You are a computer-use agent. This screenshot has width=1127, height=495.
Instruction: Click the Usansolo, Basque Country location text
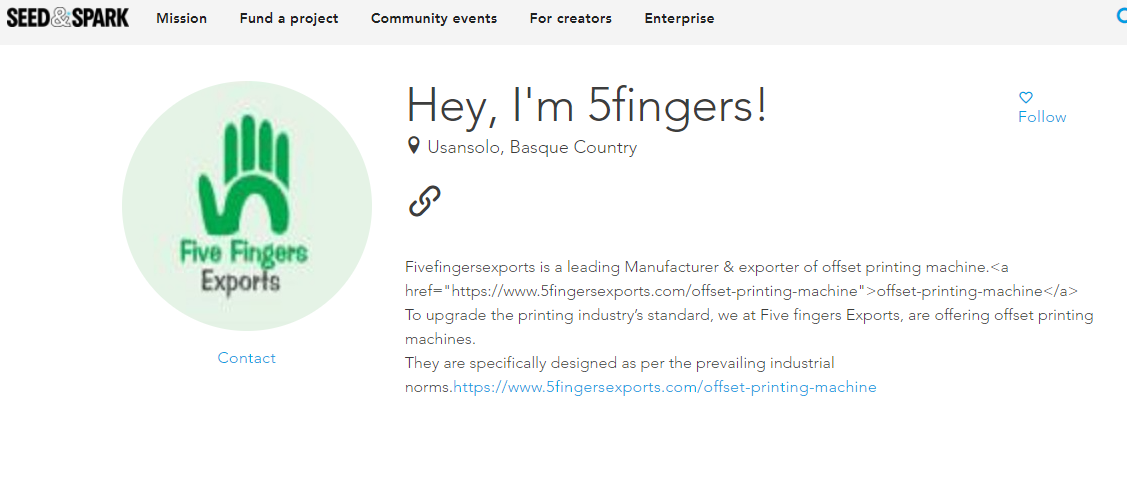click(x=532, y=148)
